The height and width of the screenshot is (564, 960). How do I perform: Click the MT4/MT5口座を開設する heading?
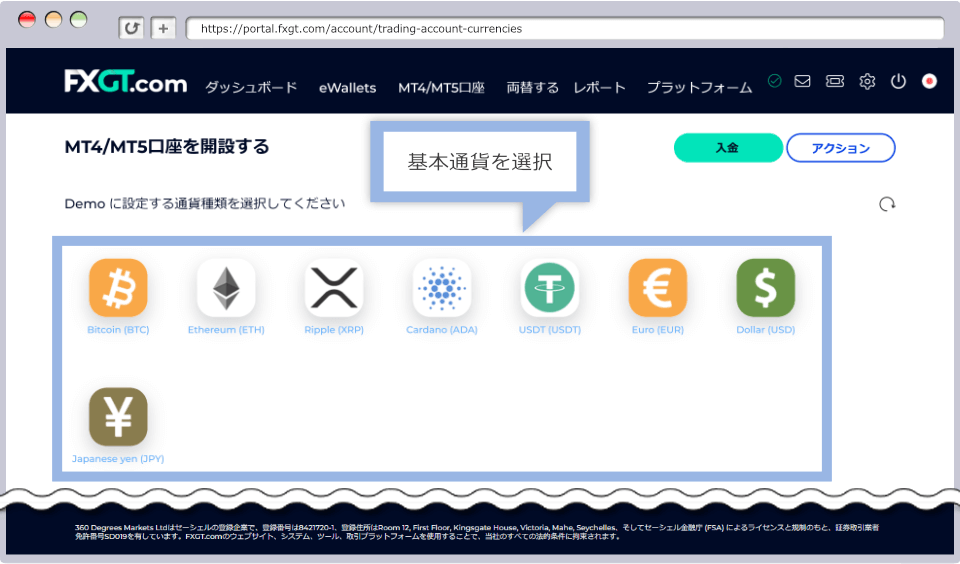pos(167,146)
